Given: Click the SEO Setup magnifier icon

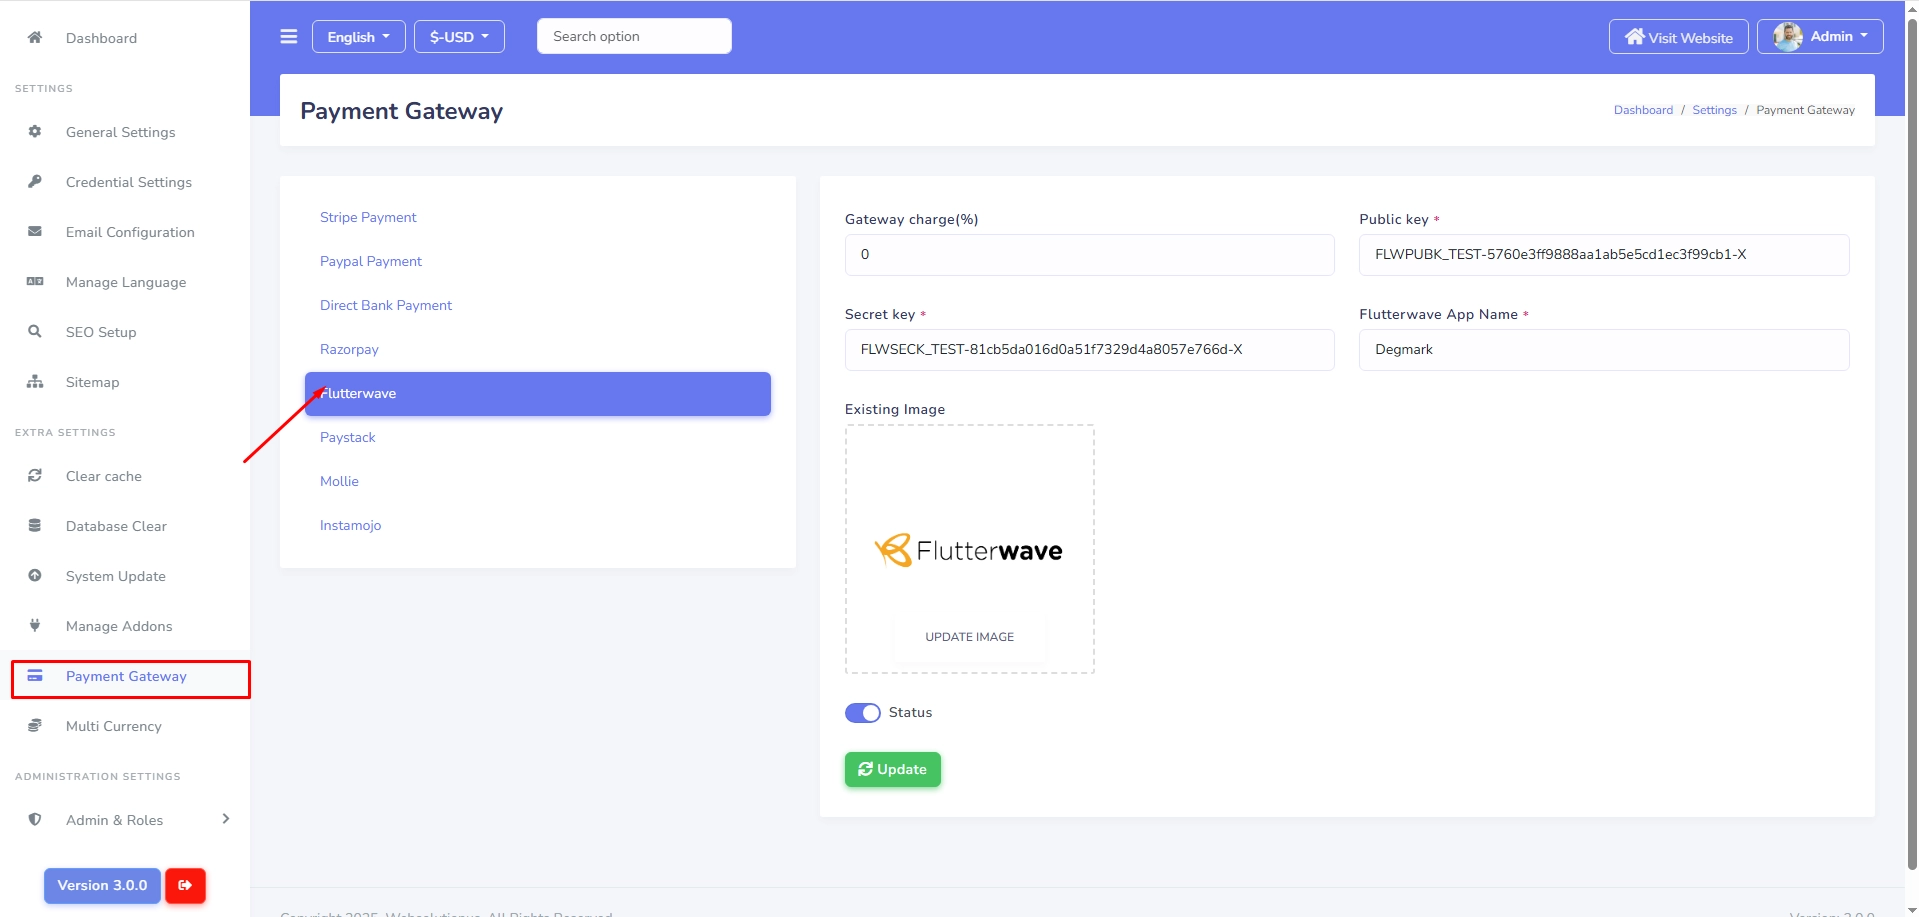Looking at the screenshot, I should (x=35, y=332).
